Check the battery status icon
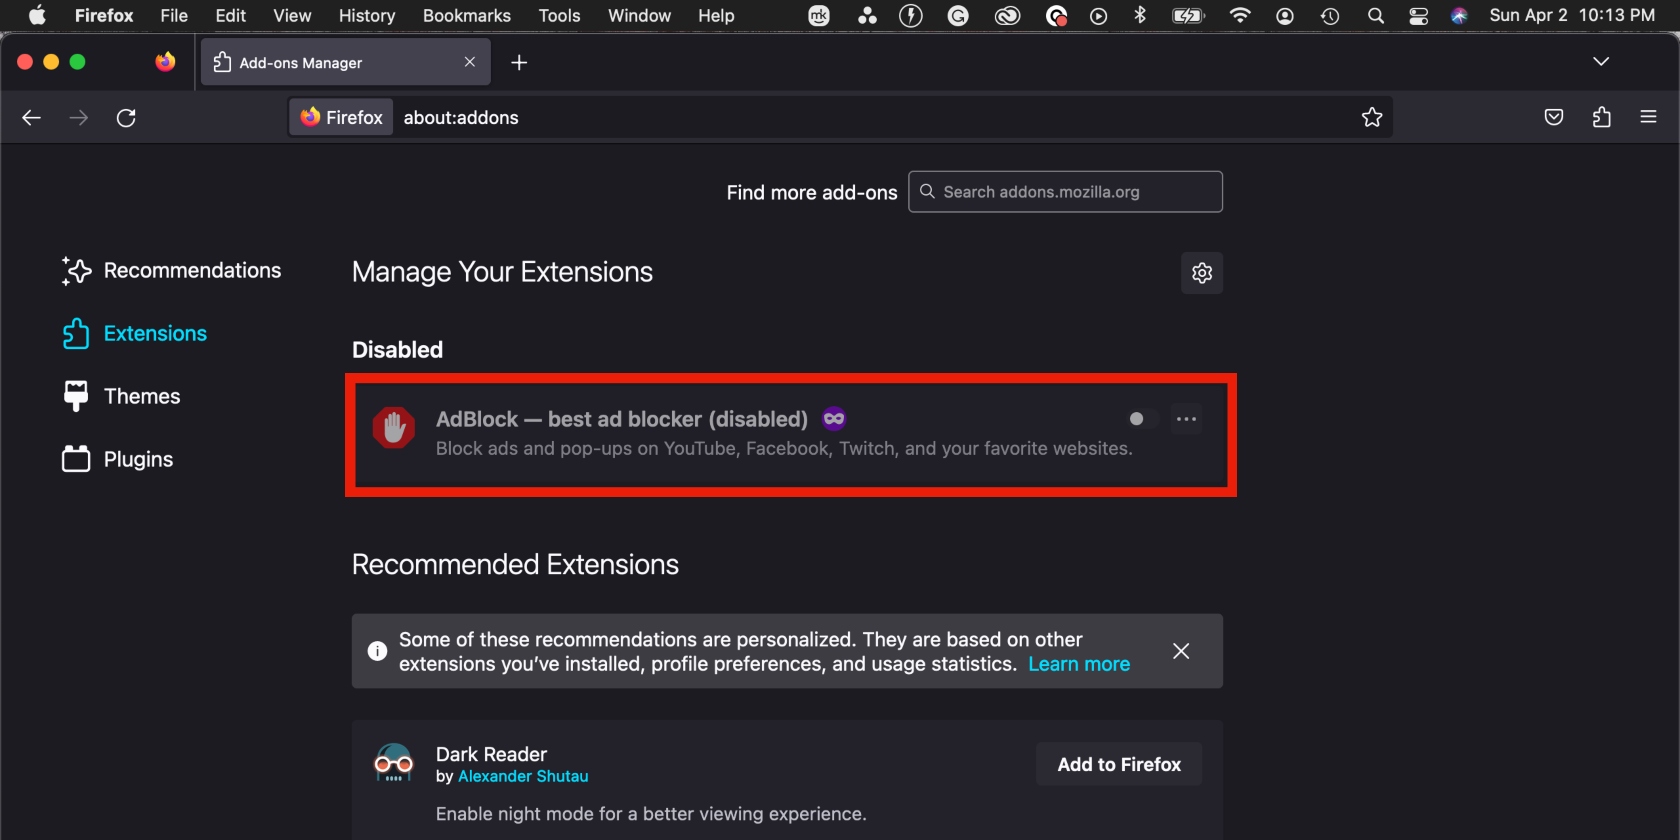1680x840 pixels. 1188,15
